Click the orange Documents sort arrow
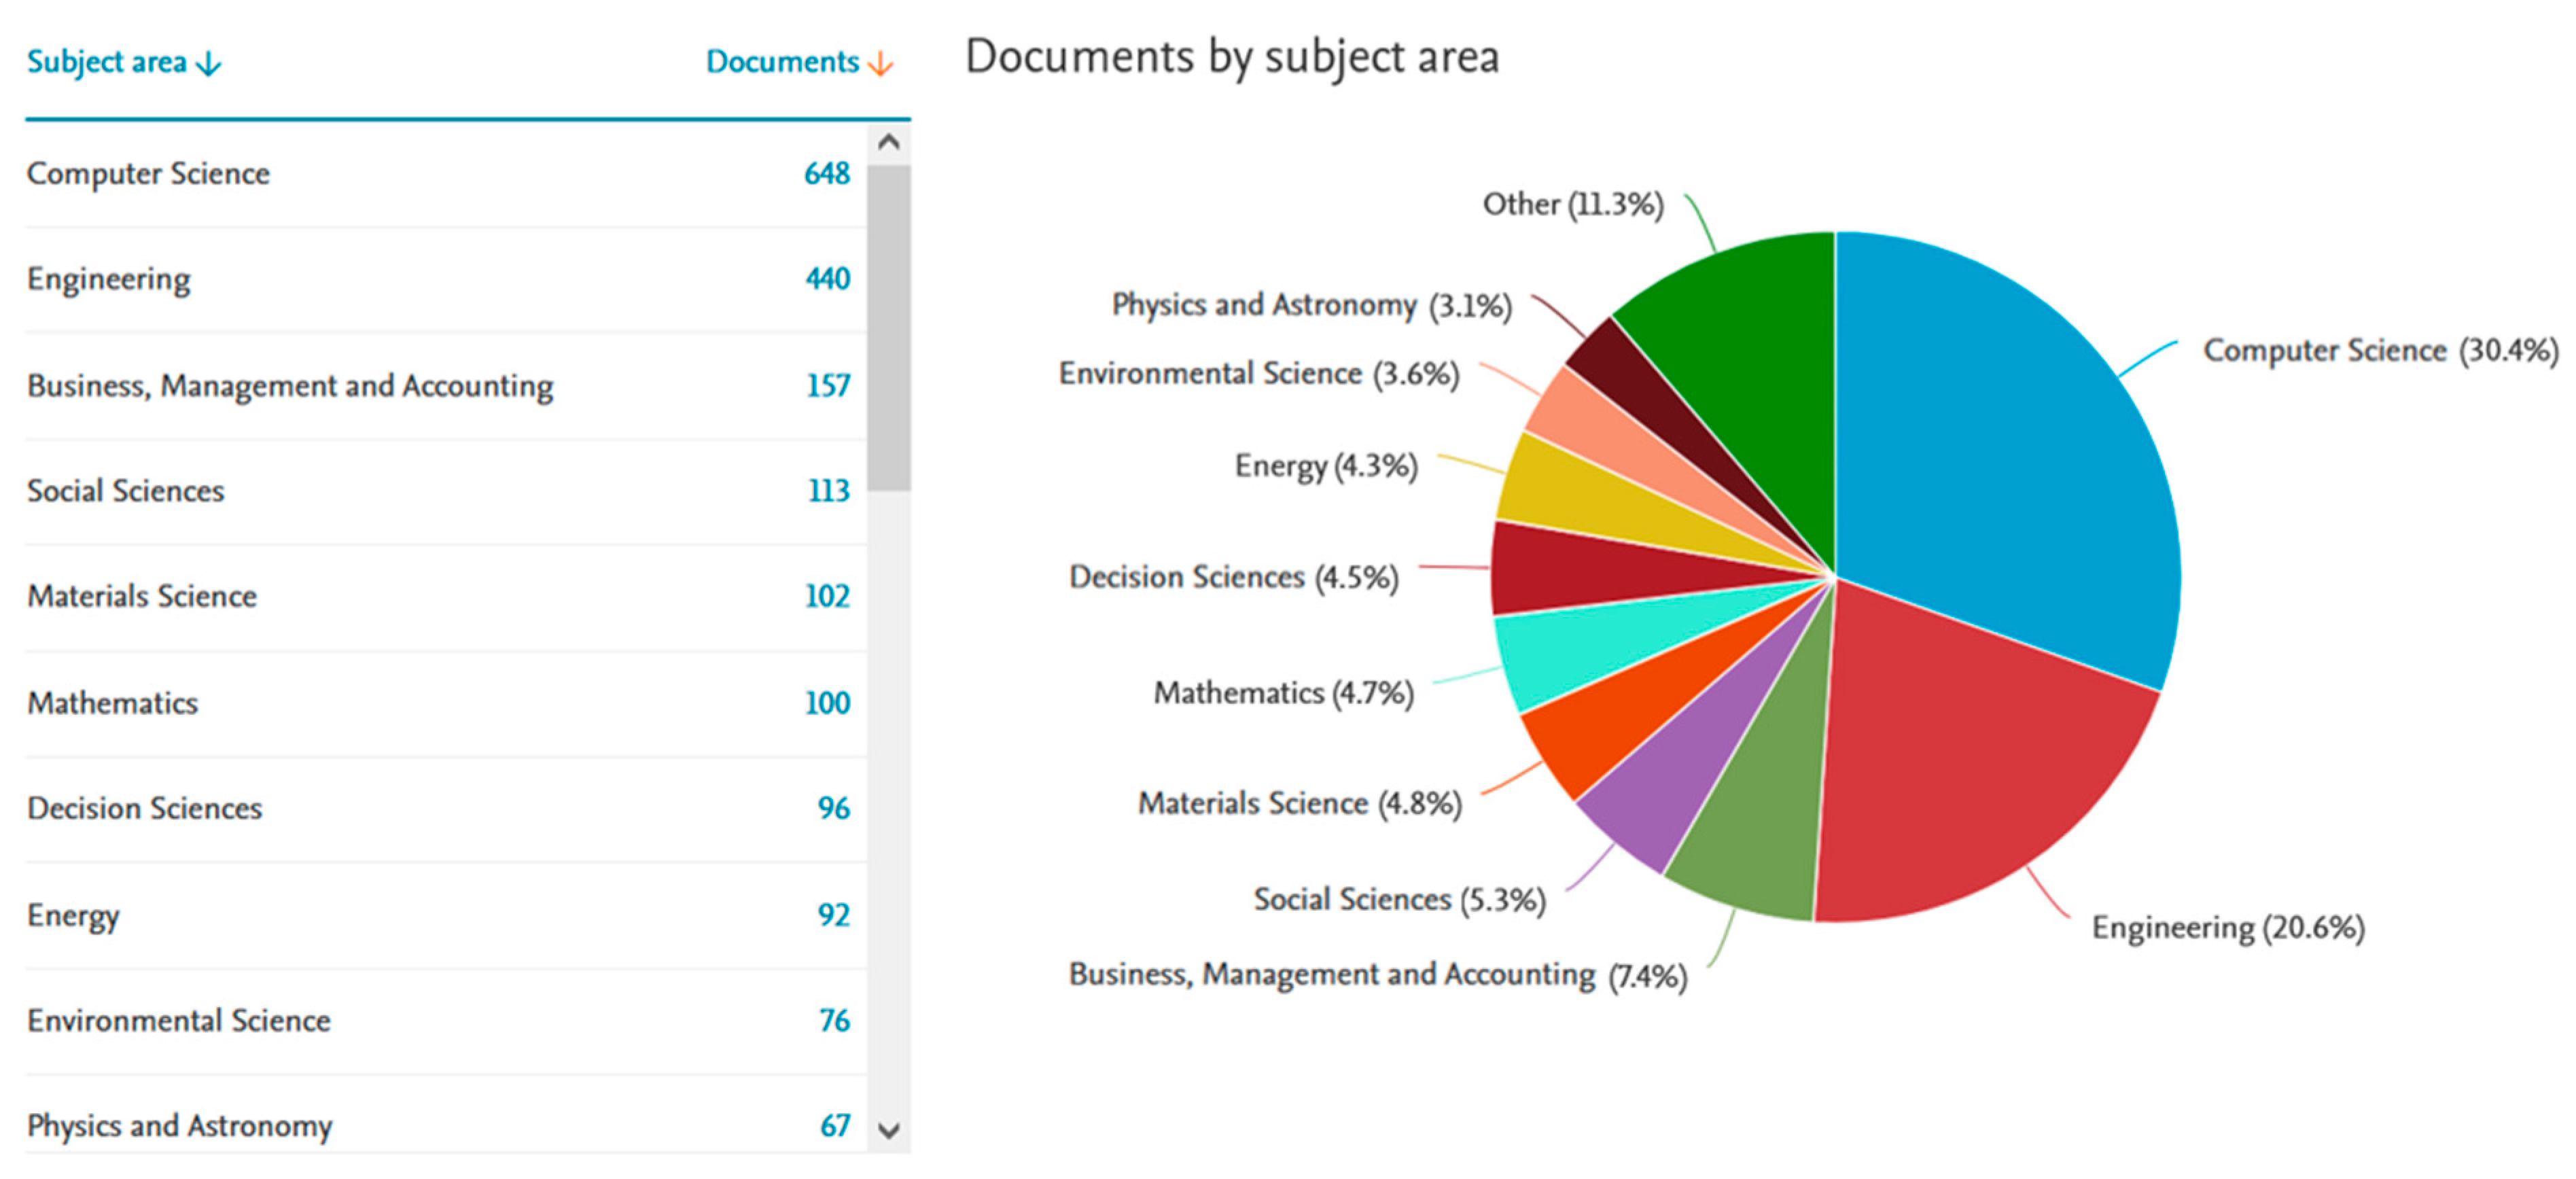2576x1179 pixels. 880,64
